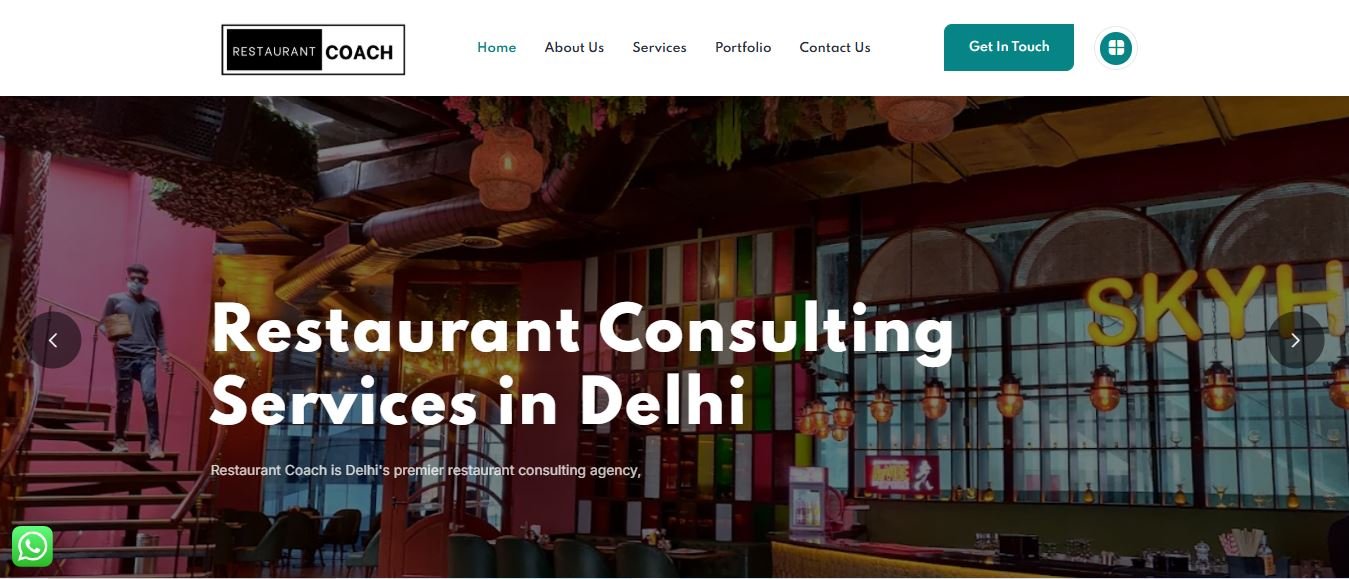Click the silver air duct on the ceiling
Image resolution: width=1349 pixels, height=579 pixels.
coord(450,222)
